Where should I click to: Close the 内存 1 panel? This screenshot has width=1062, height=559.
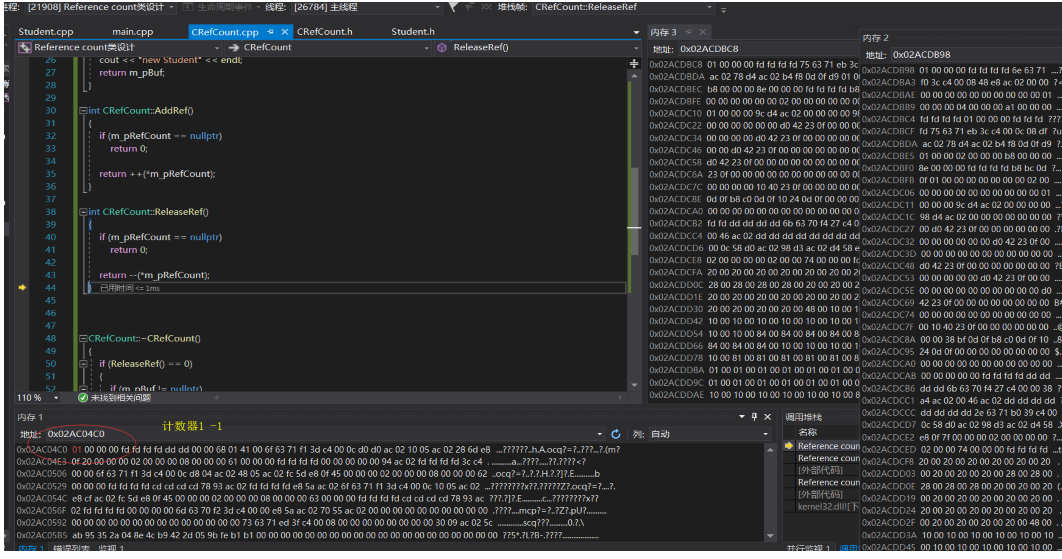pos(767,417)
